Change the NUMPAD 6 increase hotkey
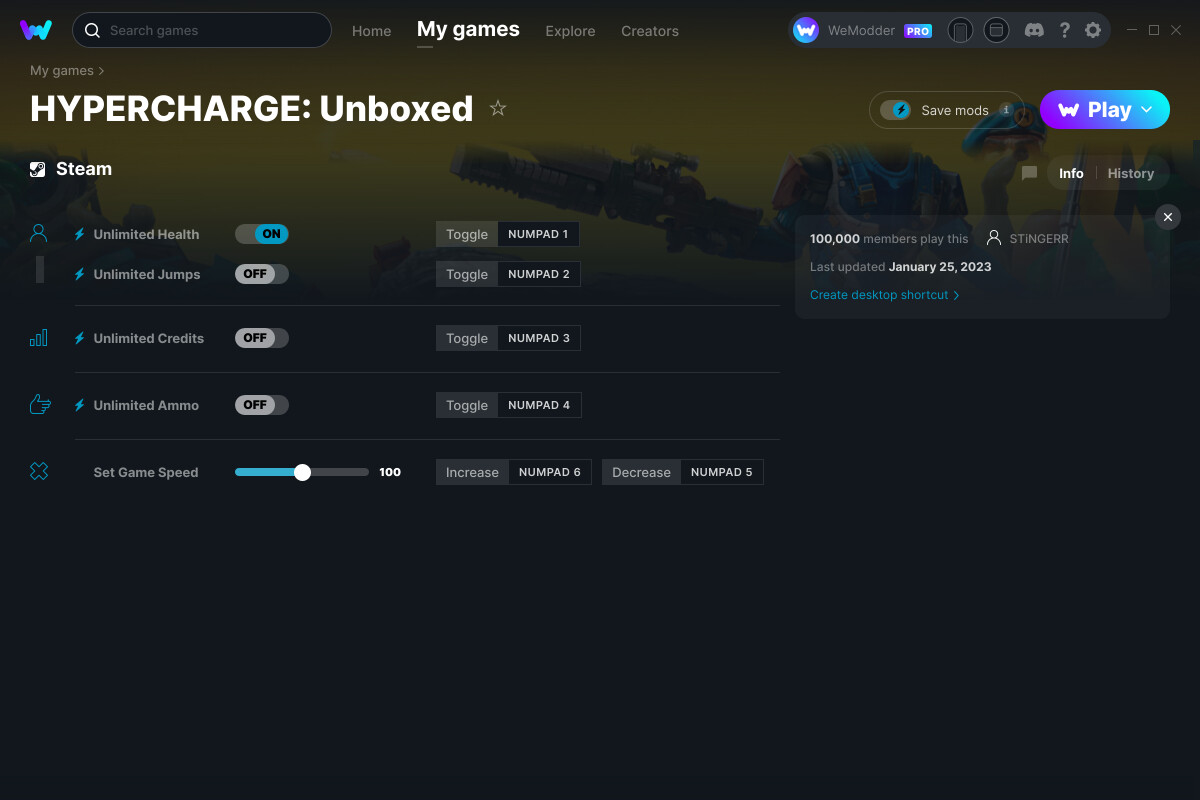Screen dimensions: 1200x800 tap(550, 472)
